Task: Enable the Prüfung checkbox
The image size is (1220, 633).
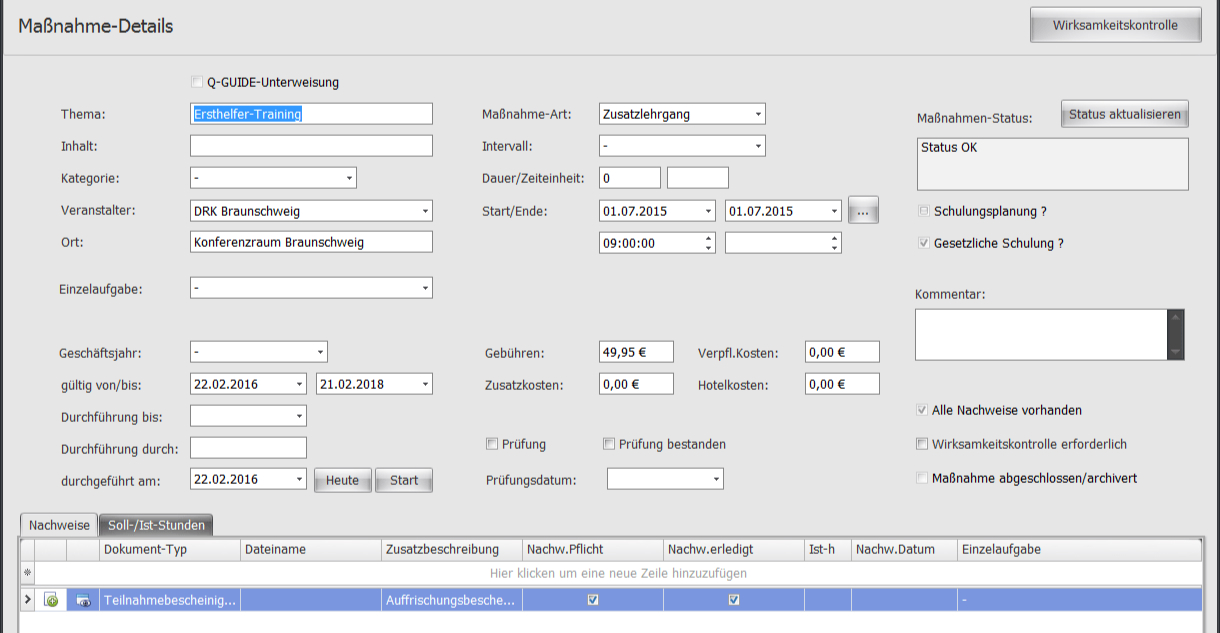Action: pyautogui.click(x=492, y=444)
